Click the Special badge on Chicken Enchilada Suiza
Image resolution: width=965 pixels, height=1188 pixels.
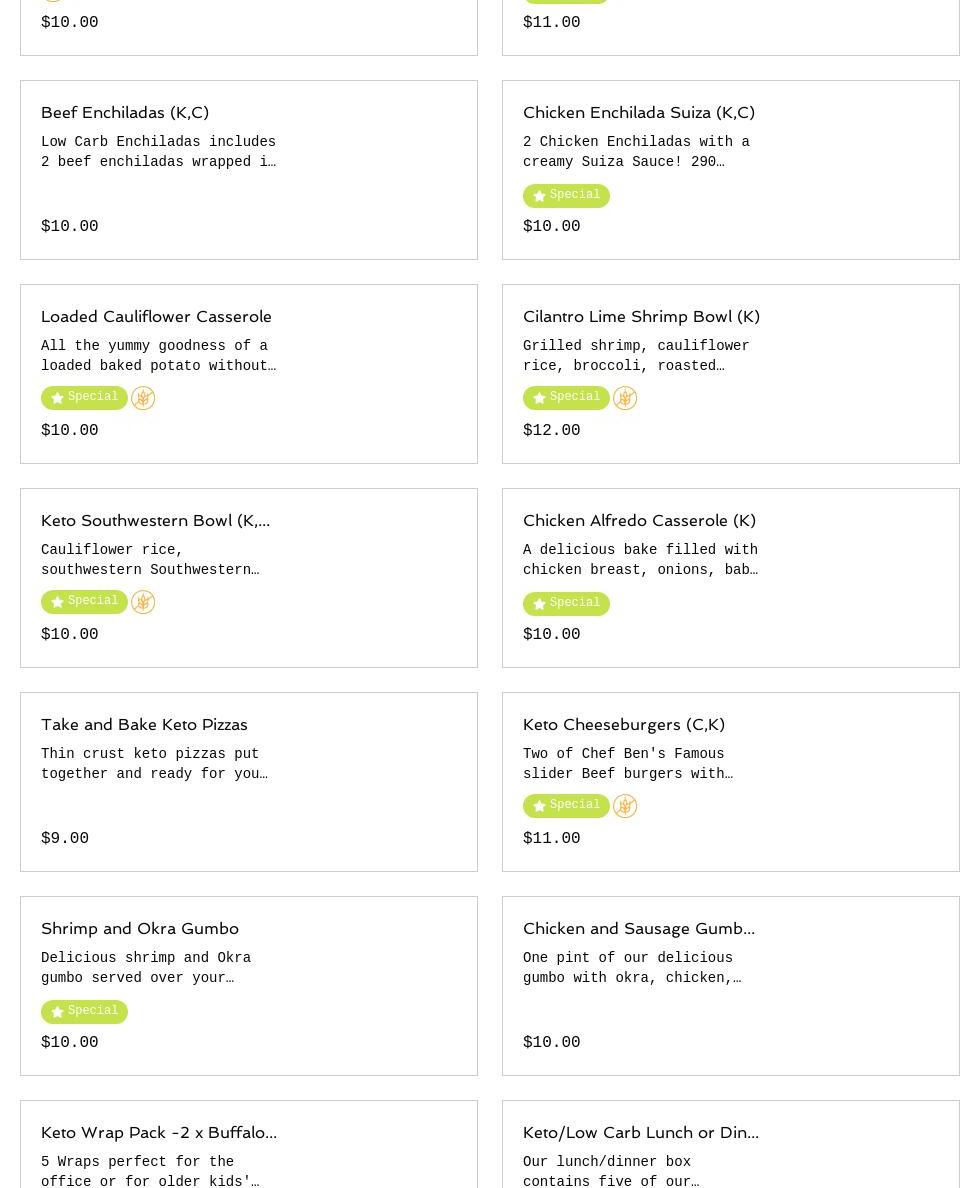(x=566, y=196)
